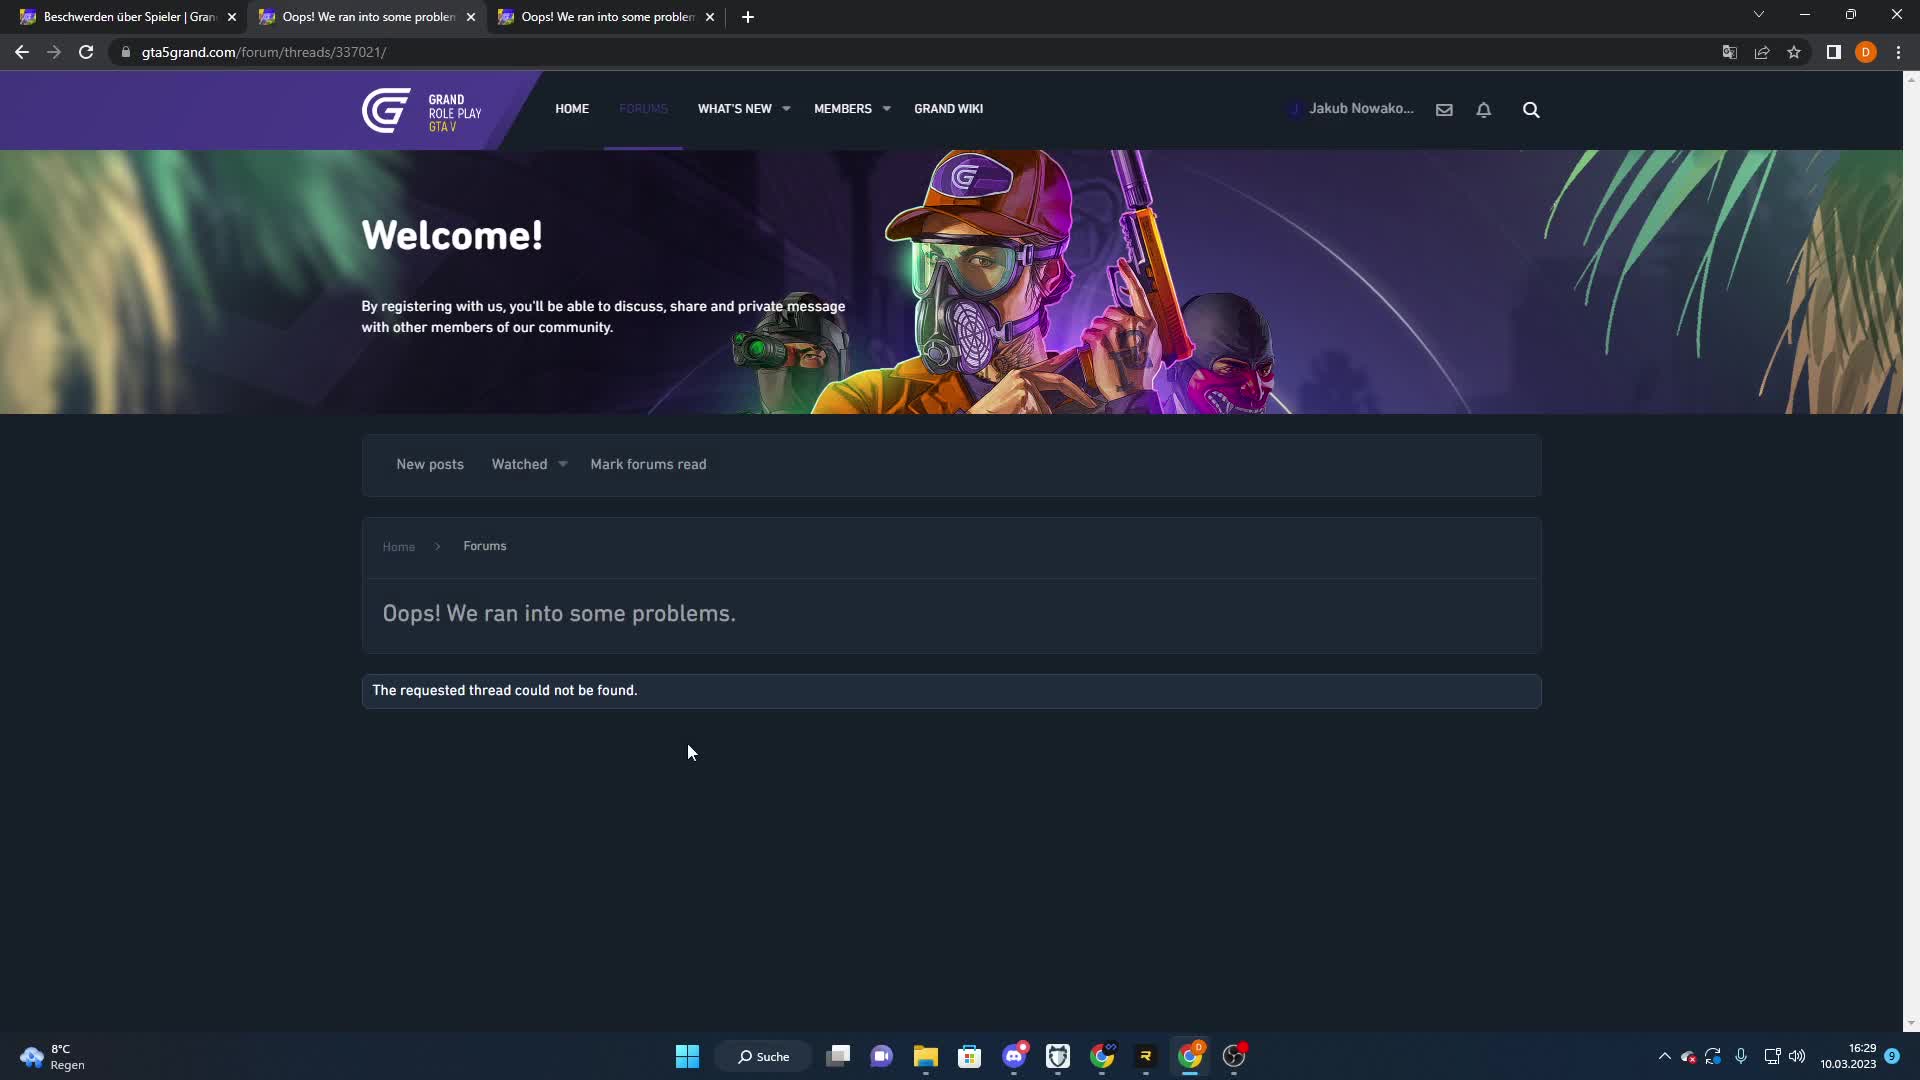View site information via lock icon
1920x1080 pixels.
126,52
